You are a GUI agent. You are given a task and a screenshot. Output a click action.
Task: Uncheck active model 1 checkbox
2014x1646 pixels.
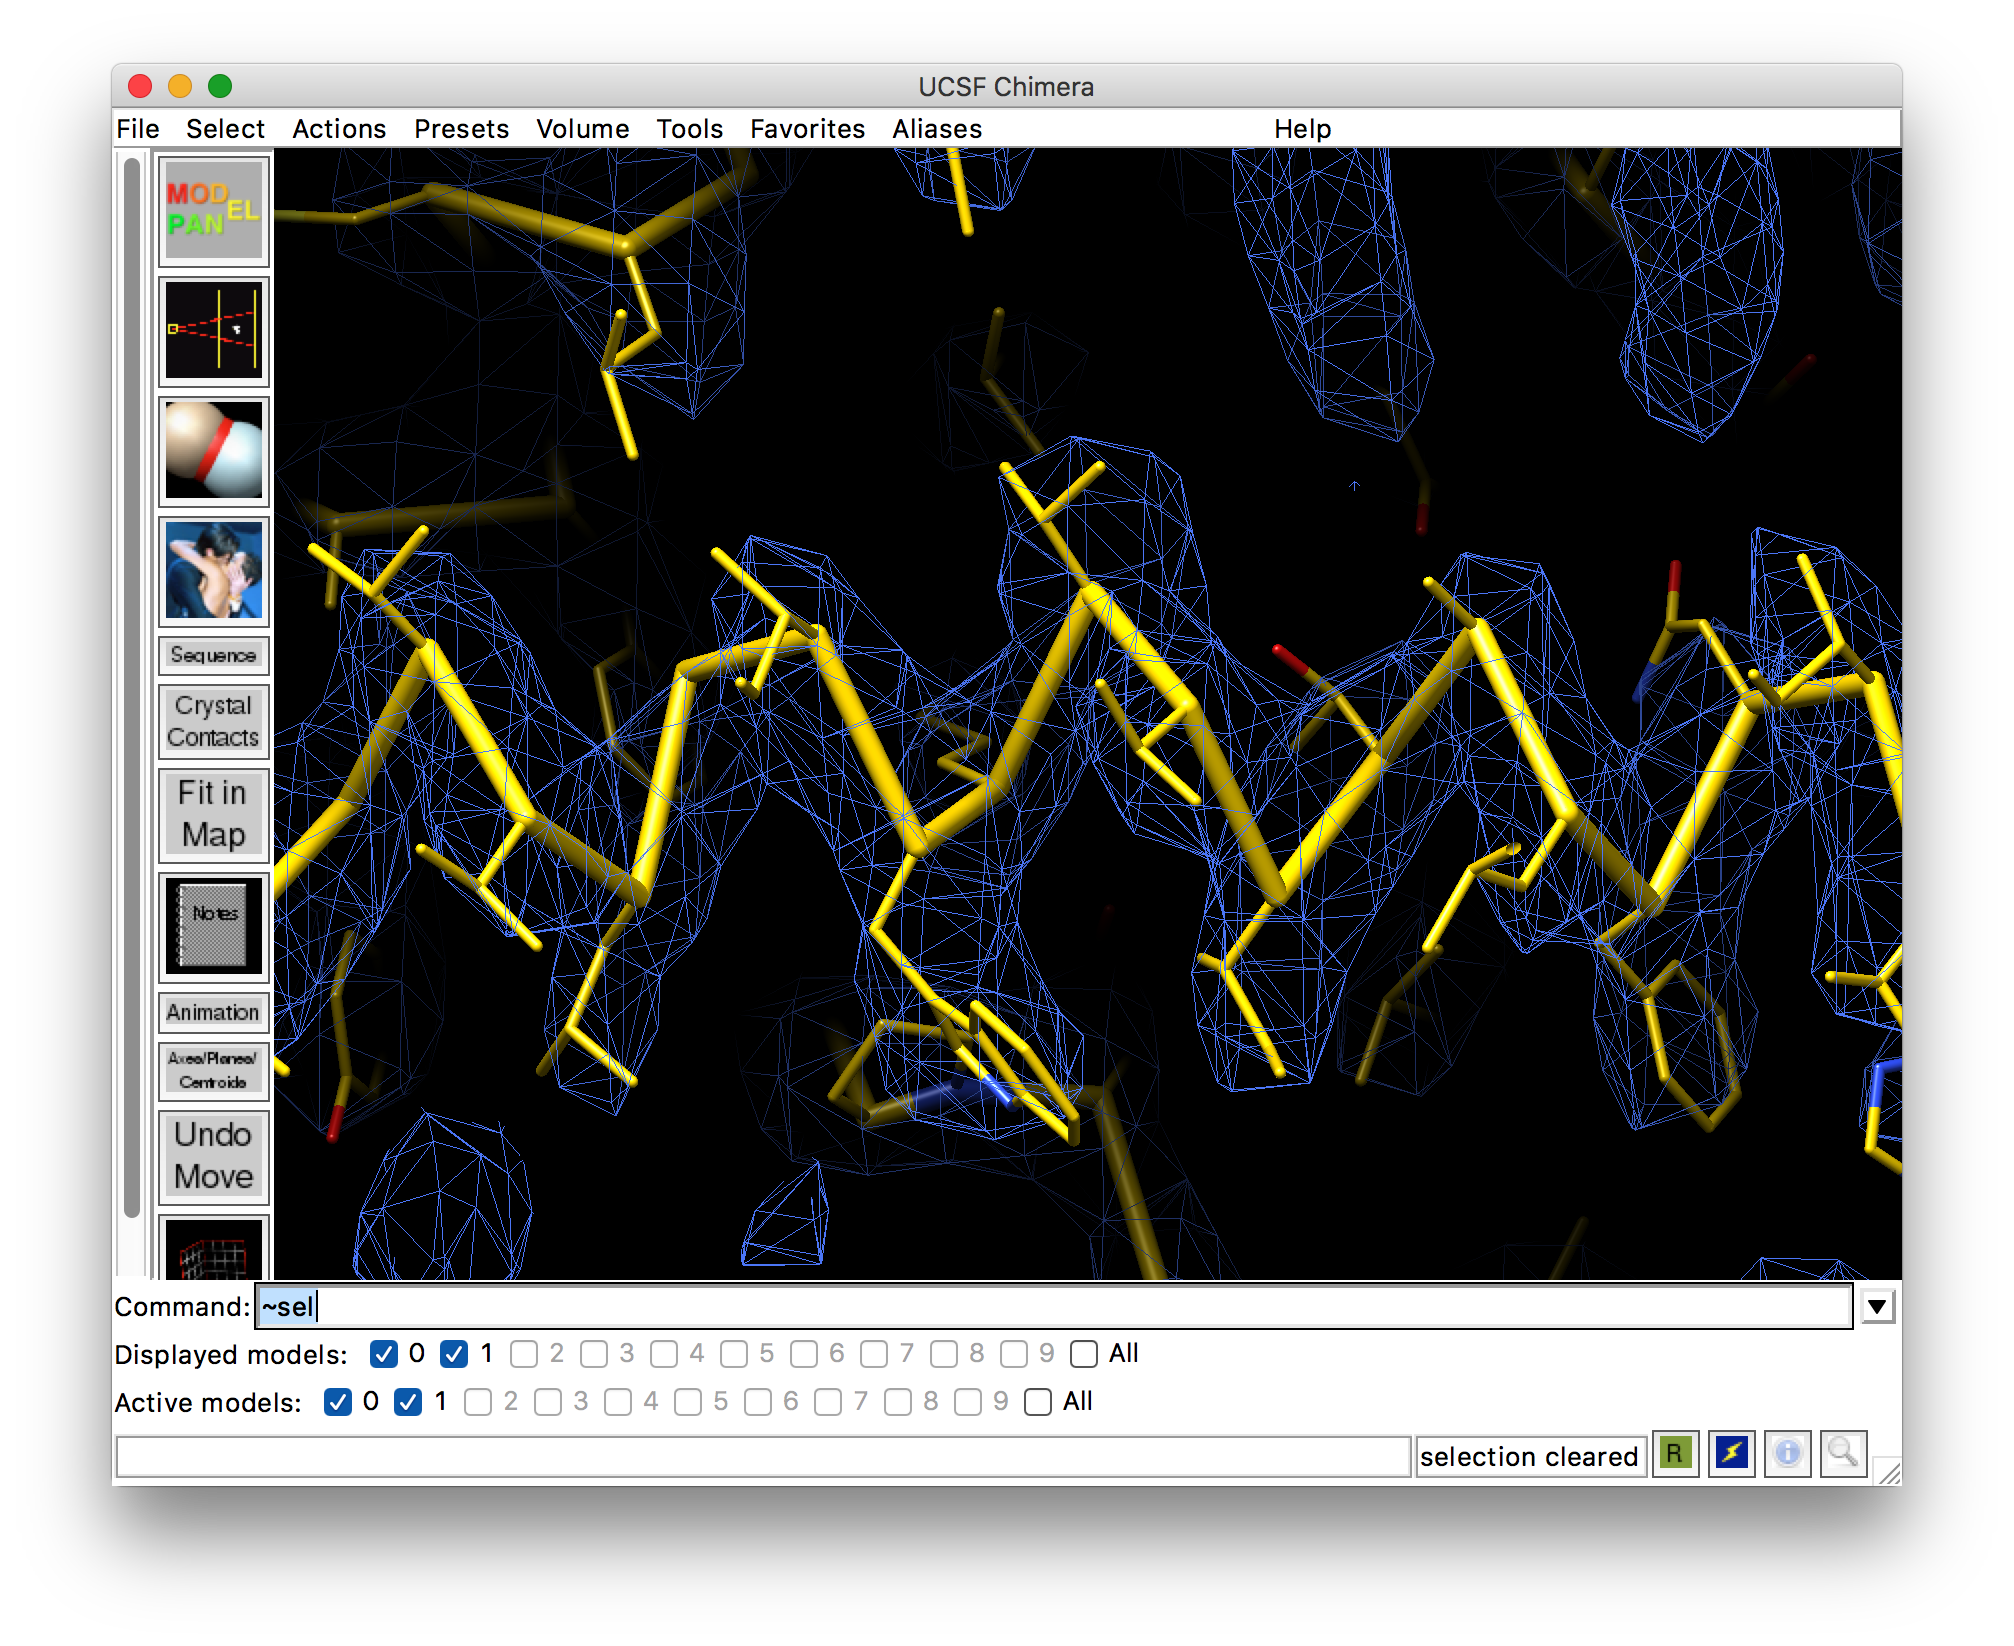[x=408, y=1402]
